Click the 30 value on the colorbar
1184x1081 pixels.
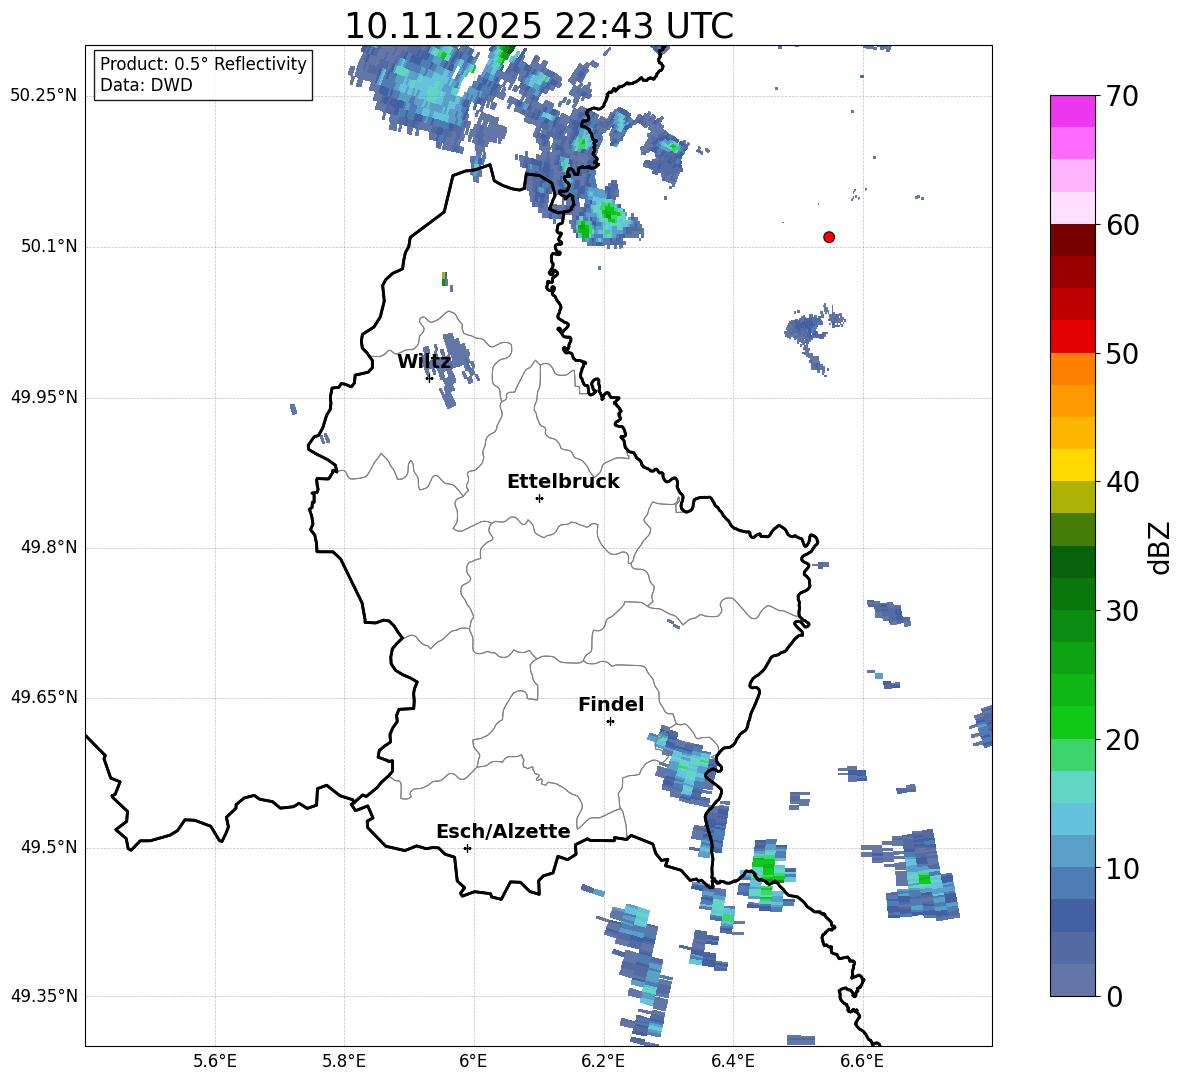[1121, 611]
